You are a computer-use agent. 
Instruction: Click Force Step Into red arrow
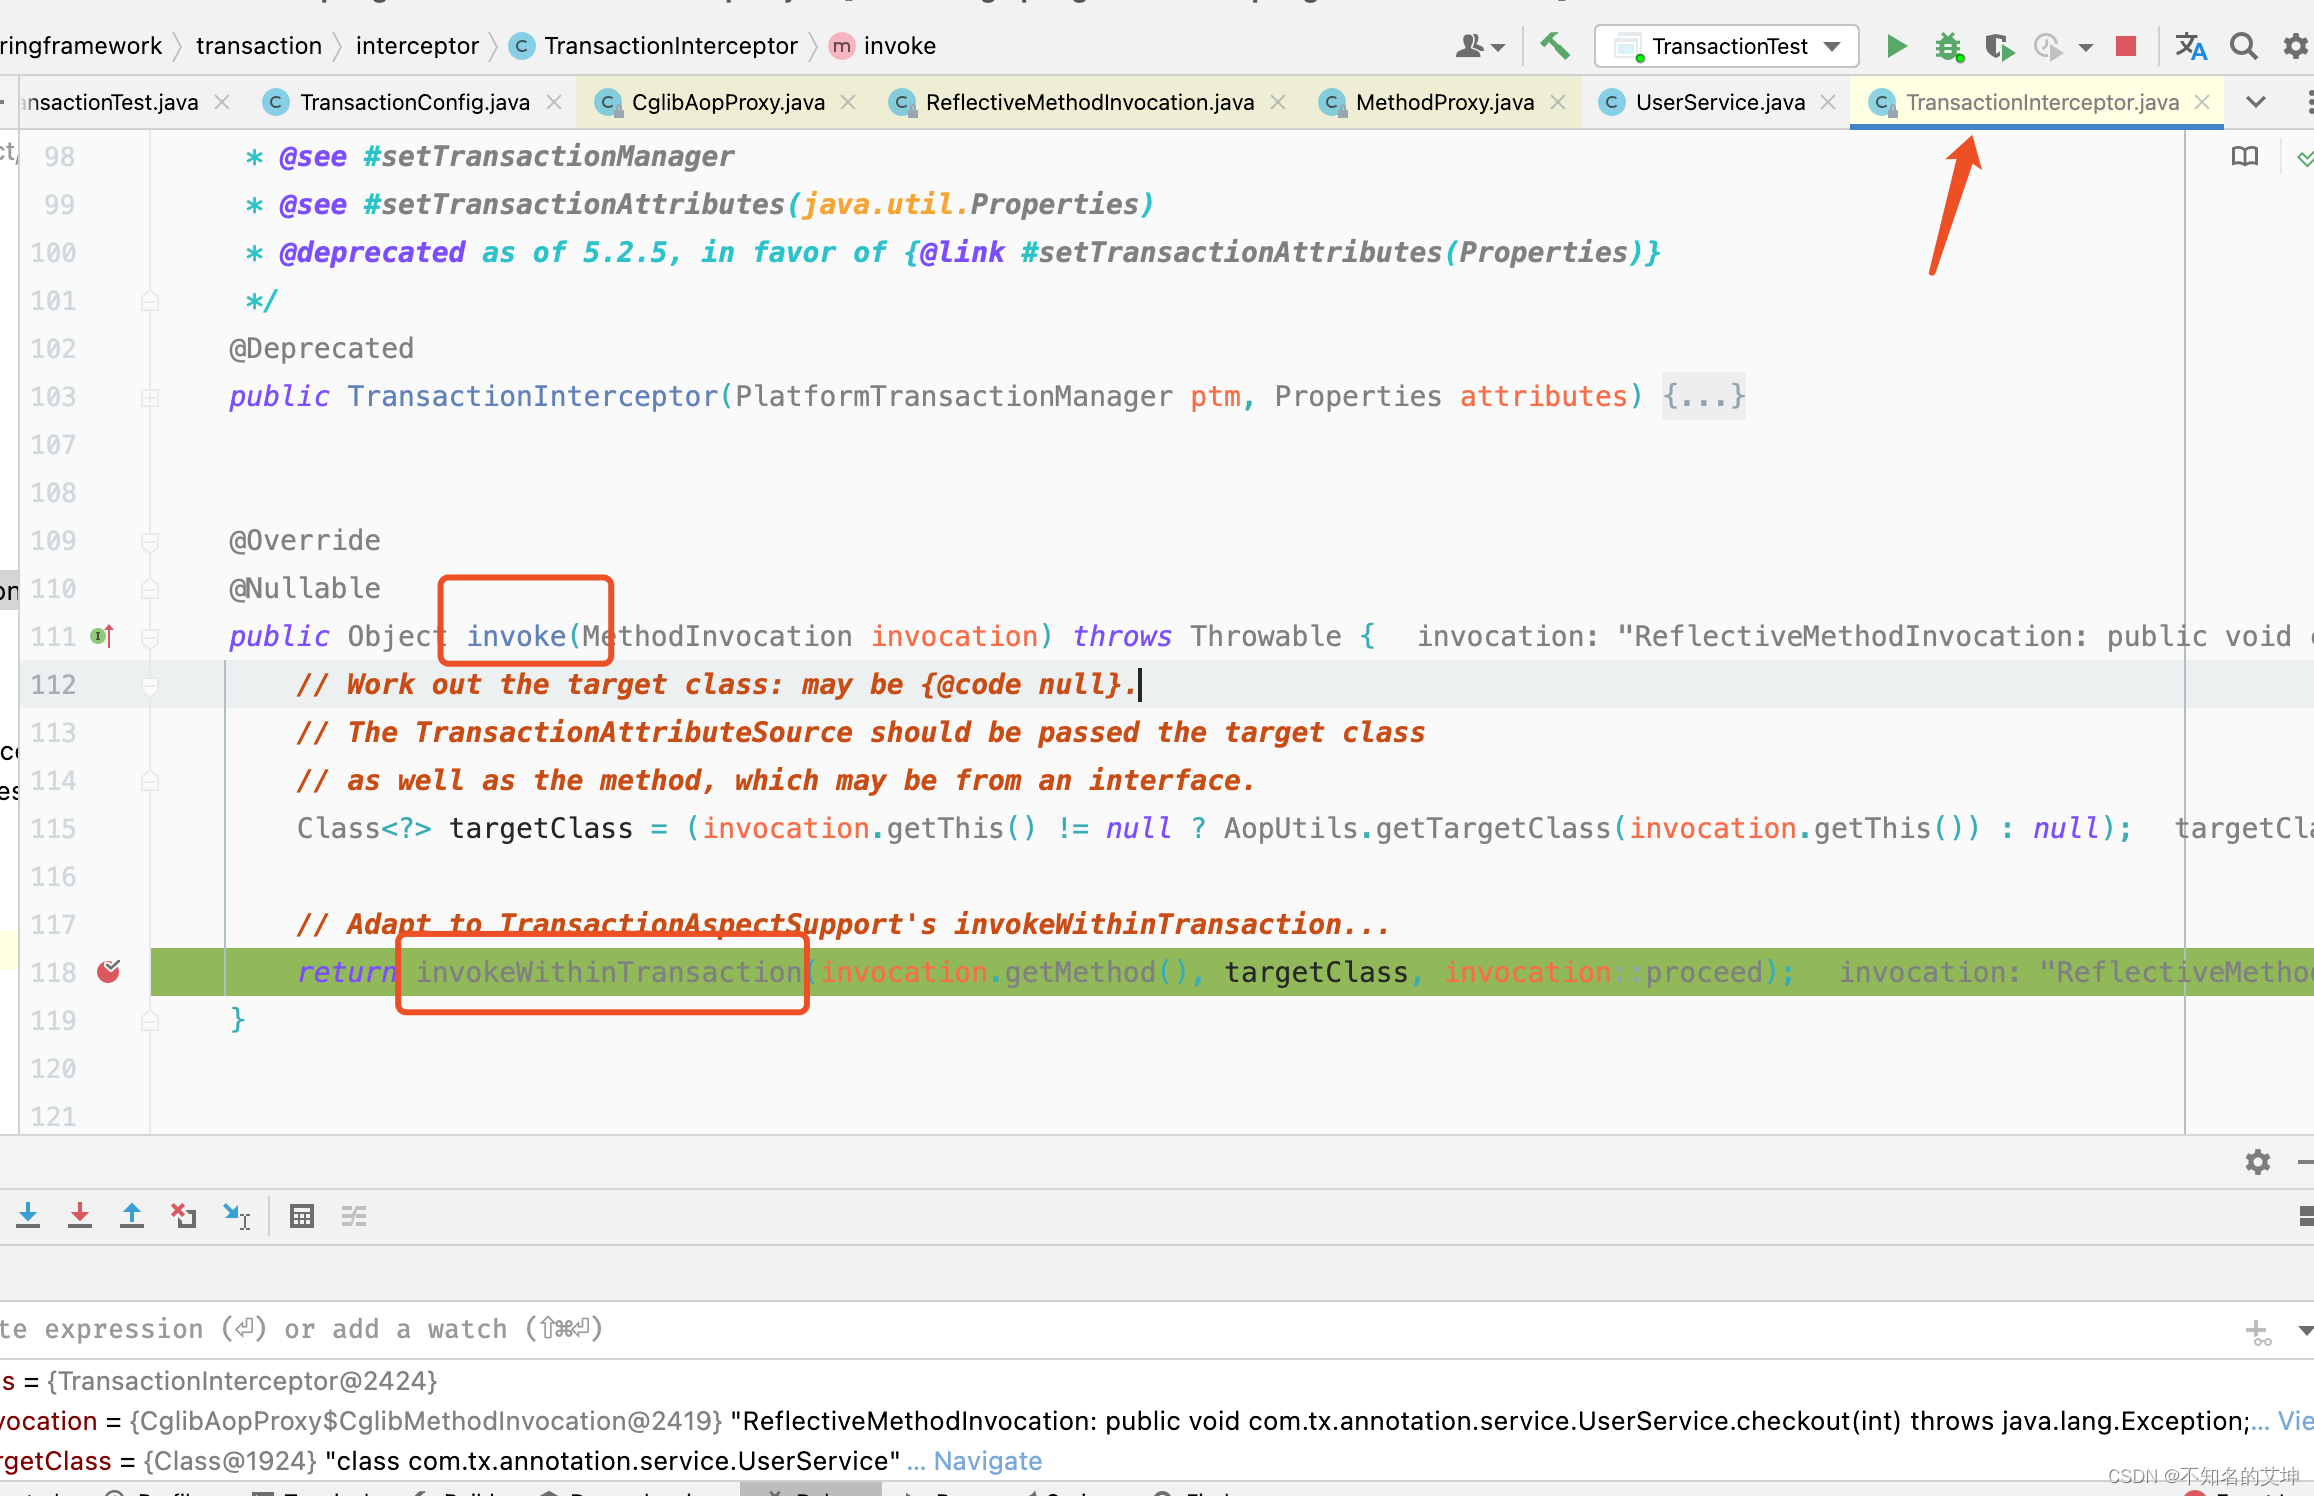coord(80,1216)
